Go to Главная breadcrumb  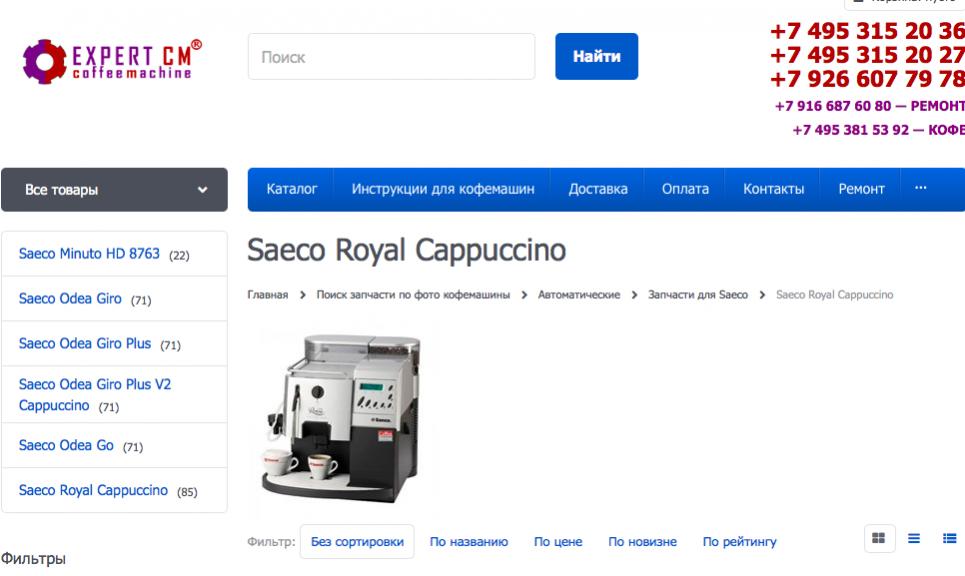pyautogui.click(x=268, y=295)
